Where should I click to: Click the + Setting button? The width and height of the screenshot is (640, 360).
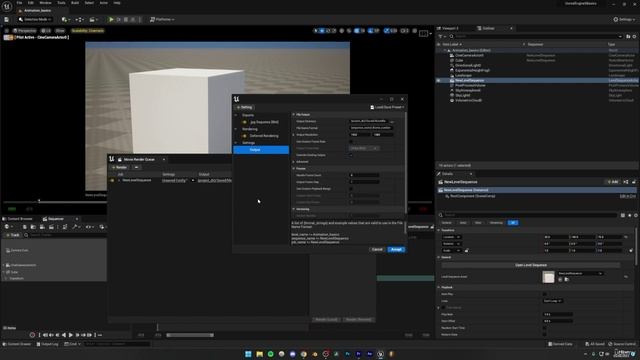[244, 107]
